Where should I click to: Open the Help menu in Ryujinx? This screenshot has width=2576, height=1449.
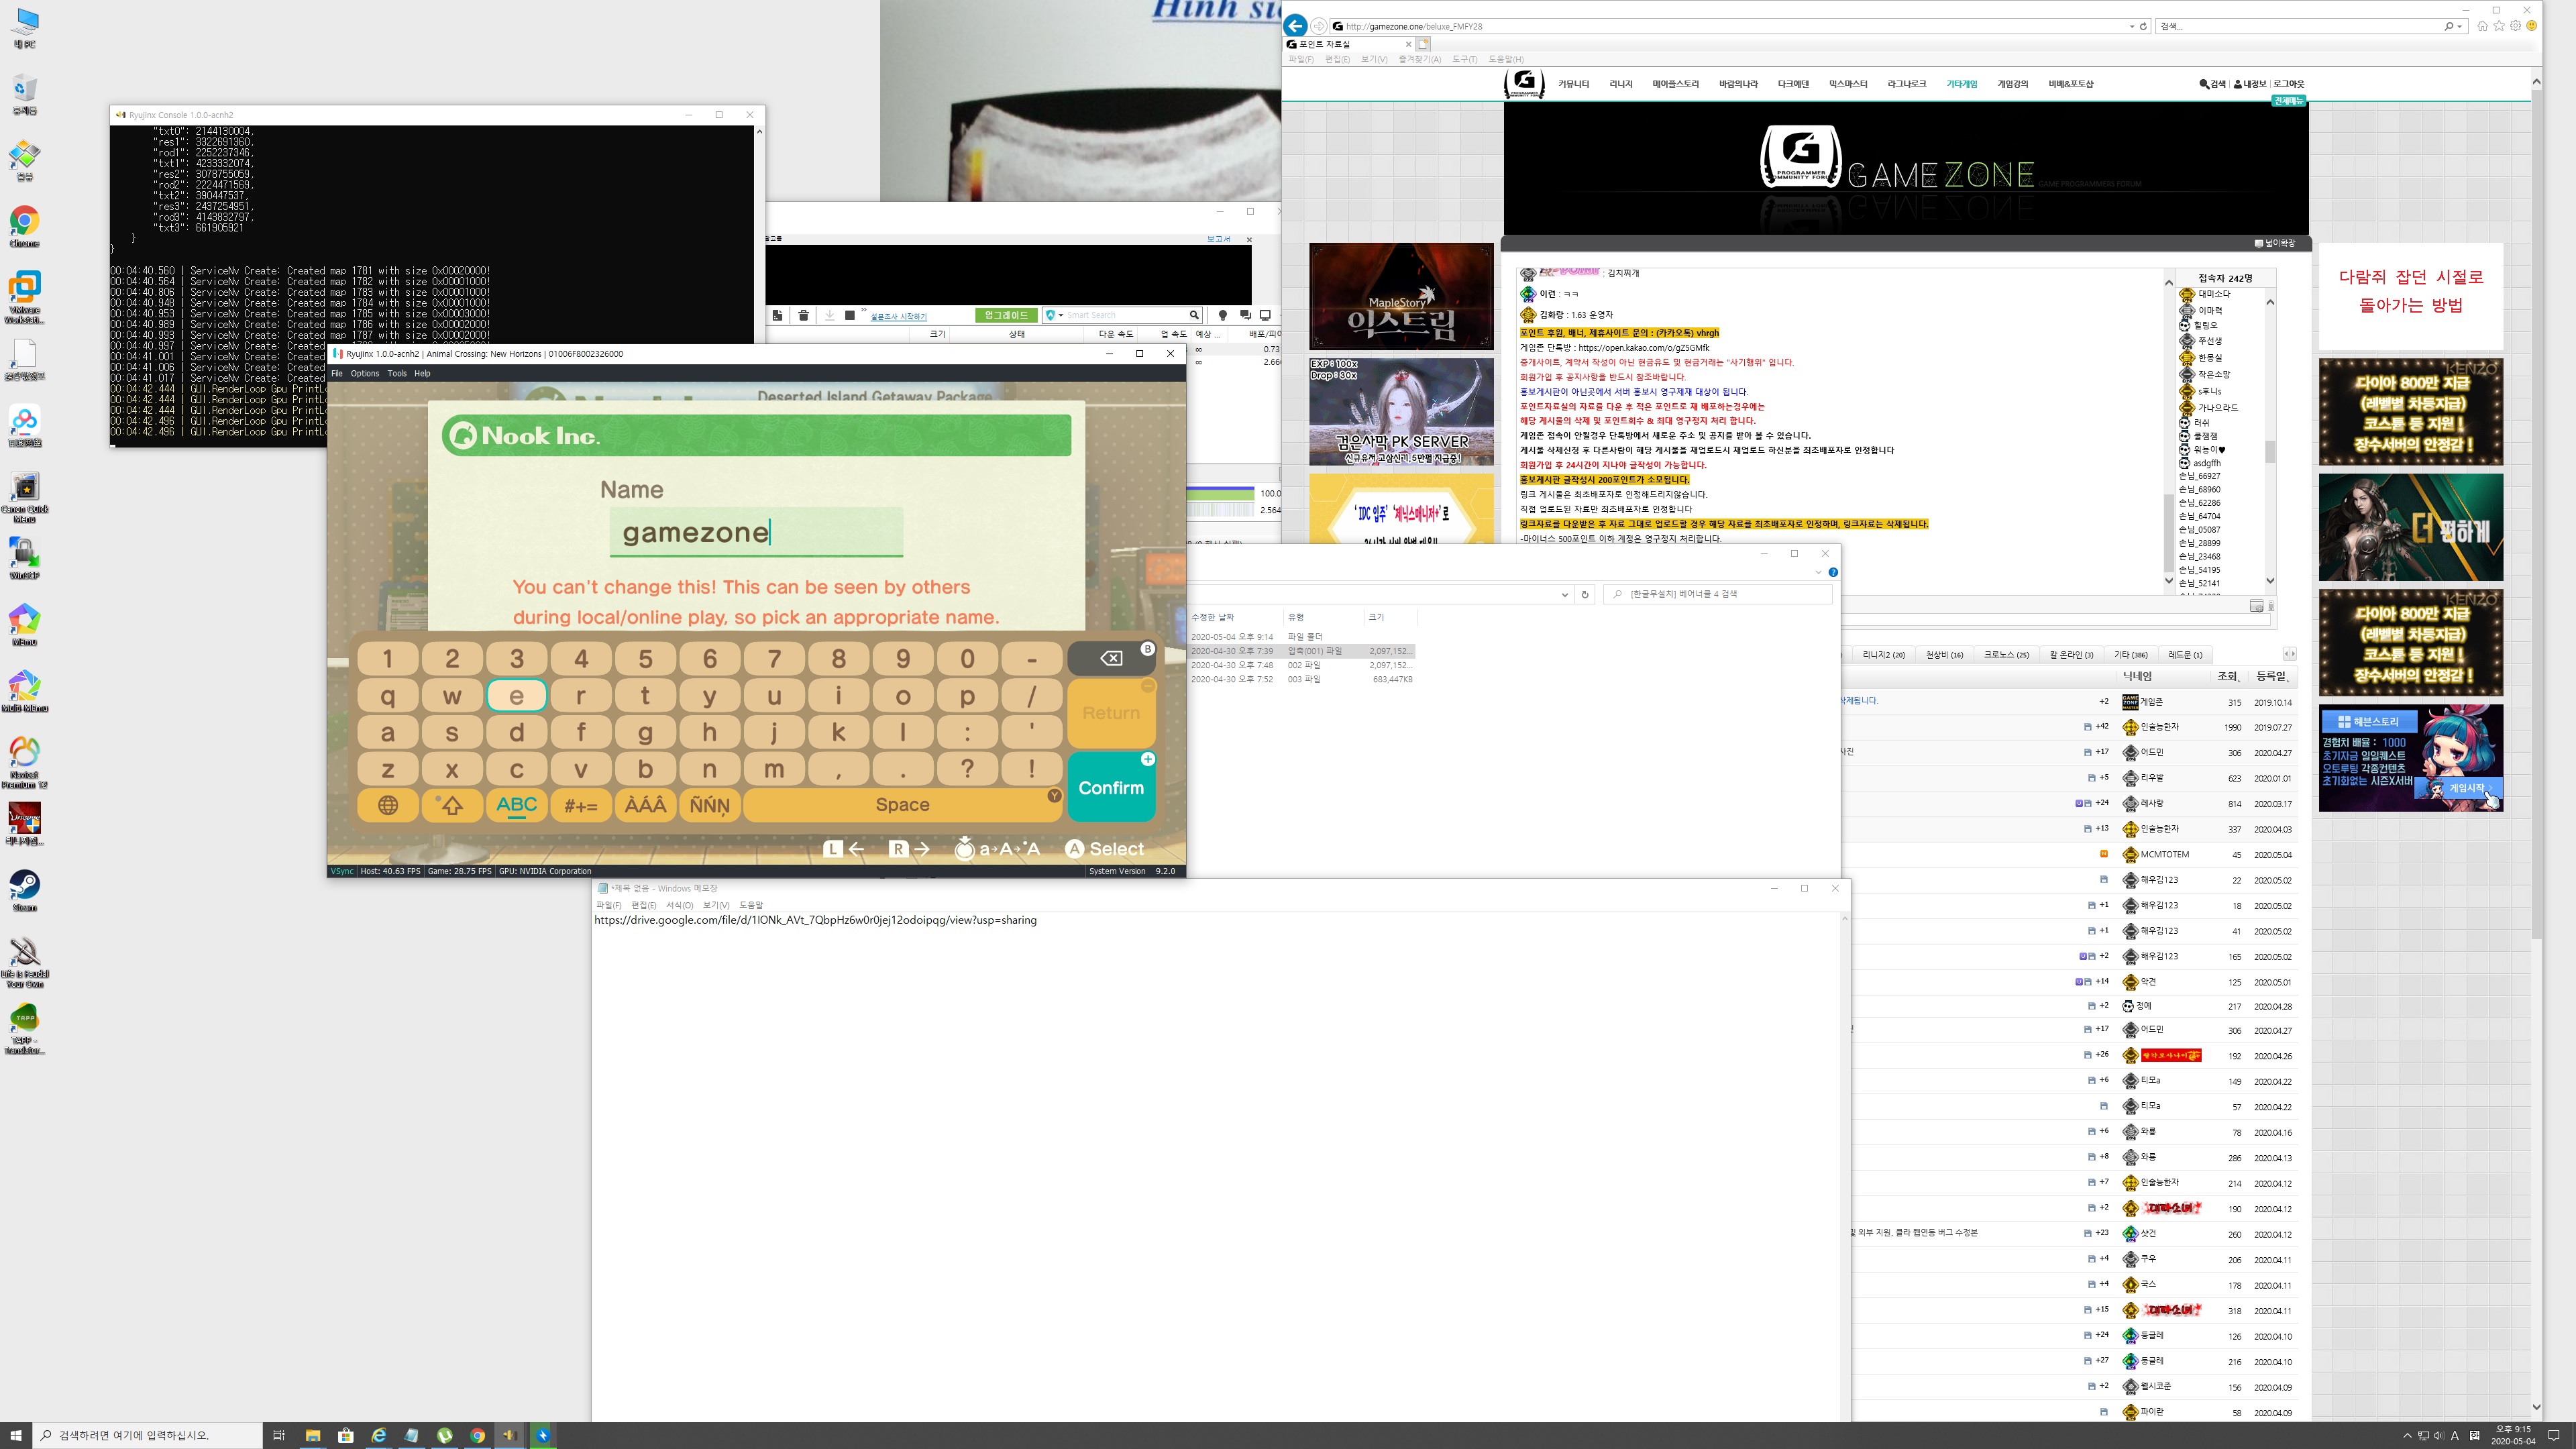[x=422, y=373]
